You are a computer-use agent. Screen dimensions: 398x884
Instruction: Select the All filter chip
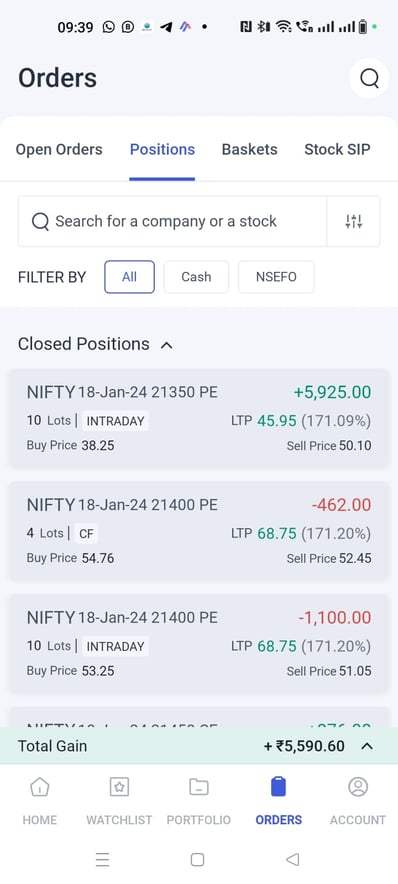coord(129,277)
